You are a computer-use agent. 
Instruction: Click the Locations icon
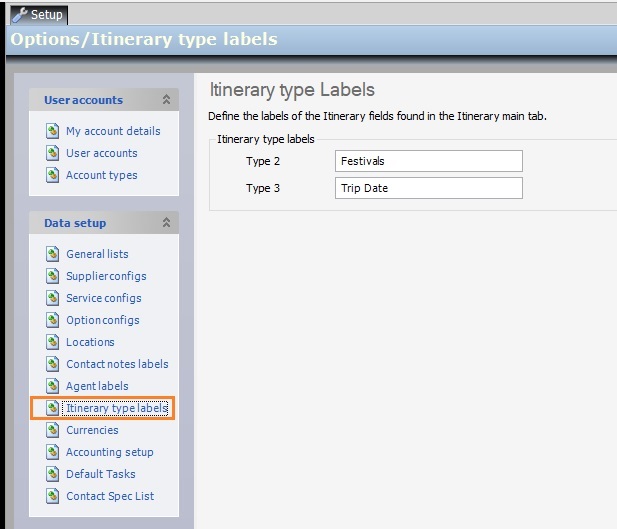53,342
